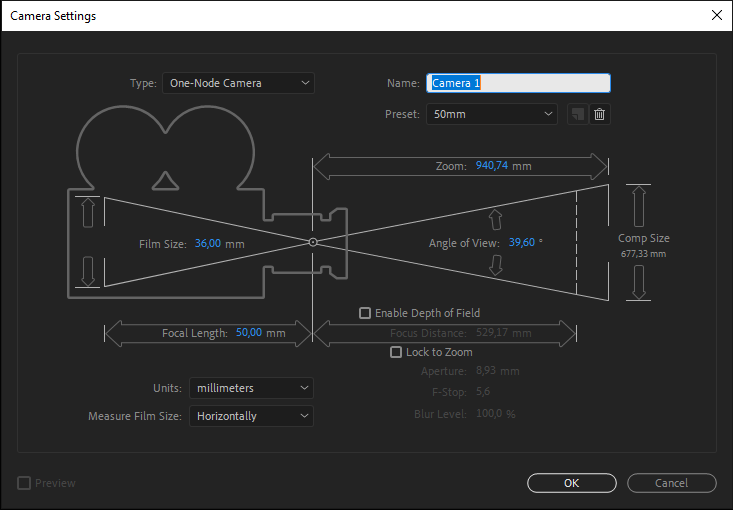Open the Units millimeters dropdown

[251, 388]
